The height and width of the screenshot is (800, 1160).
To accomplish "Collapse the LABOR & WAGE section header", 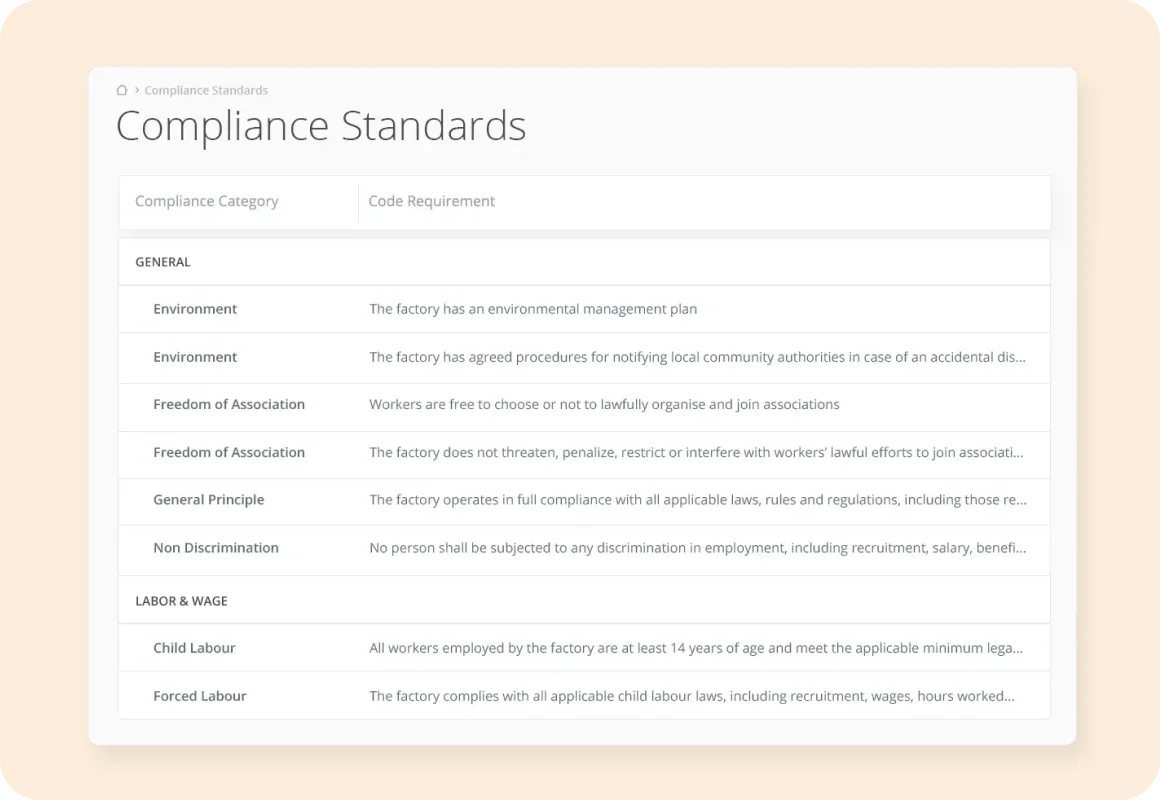I will tap(181, 600).
